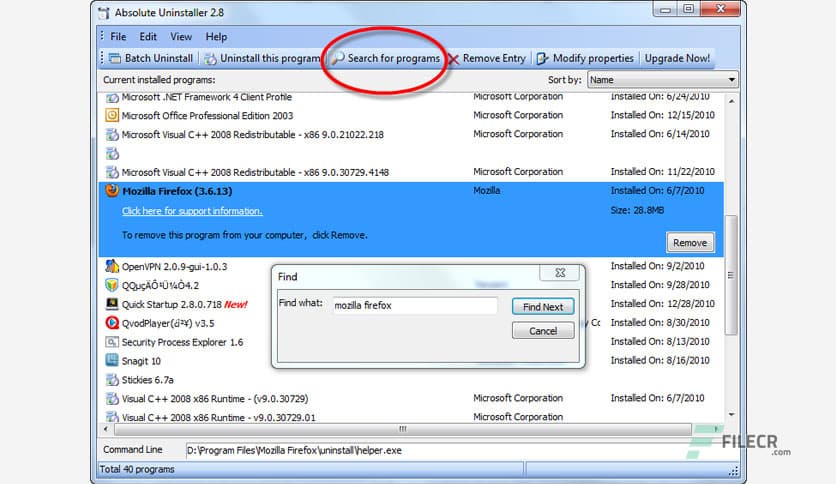Click 'Installed On: 12/15/2010' date cell
The width and height of the screenshot is (836, 484).
coord(662,115)
